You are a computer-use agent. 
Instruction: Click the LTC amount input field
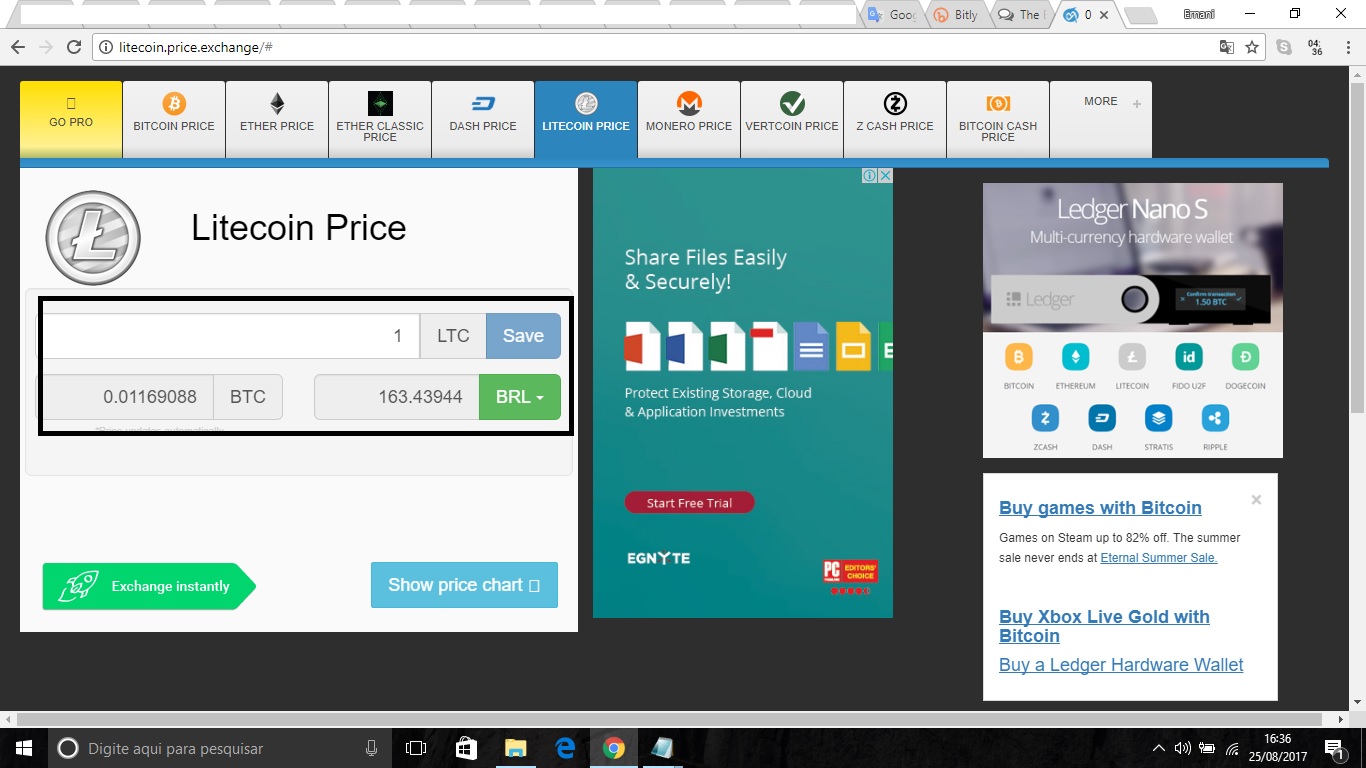tap(229, 336)
